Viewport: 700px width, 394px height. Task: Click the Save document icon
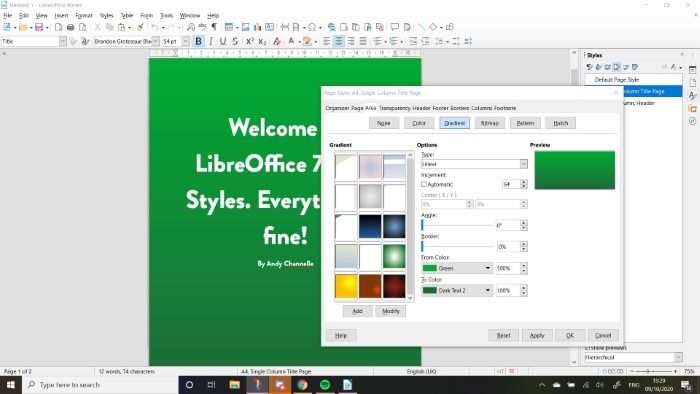tap(39, 27)
